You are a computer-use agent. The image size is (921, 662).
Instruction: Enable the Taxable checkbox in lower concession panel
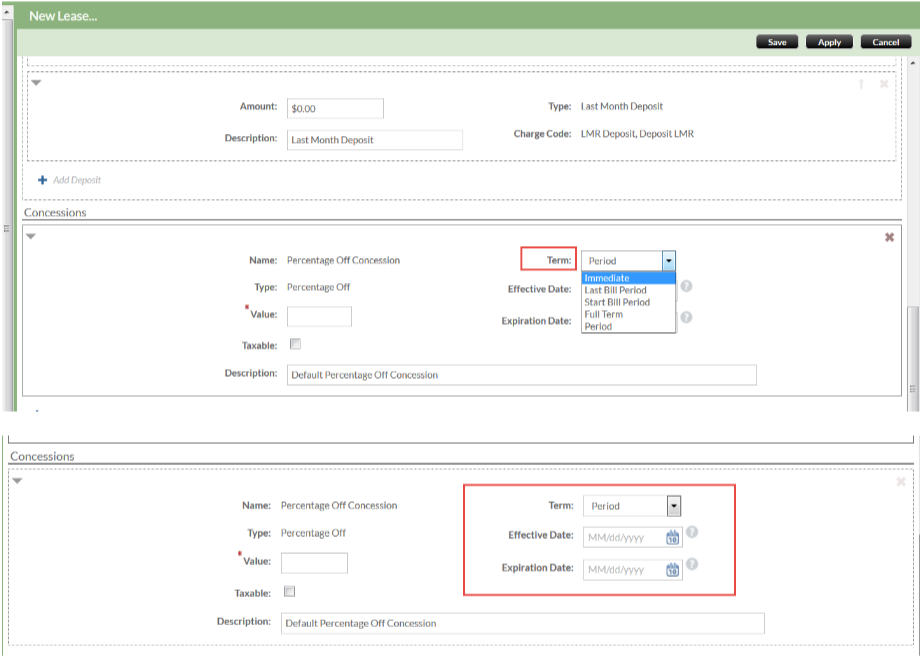pyautogui.click(x=289, y=591)
